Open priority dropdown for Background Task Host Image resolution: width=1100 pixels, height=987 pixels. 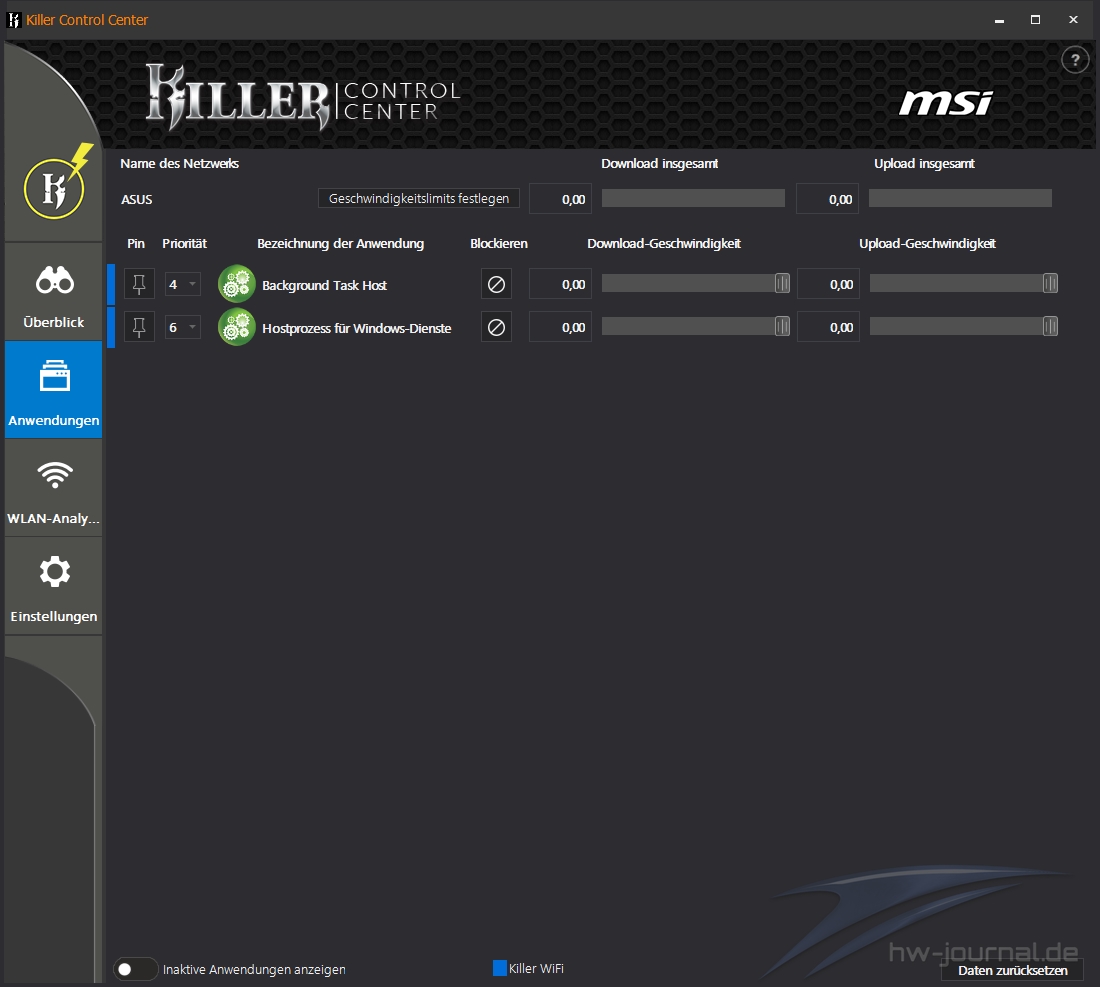click(x=182, y=284)
